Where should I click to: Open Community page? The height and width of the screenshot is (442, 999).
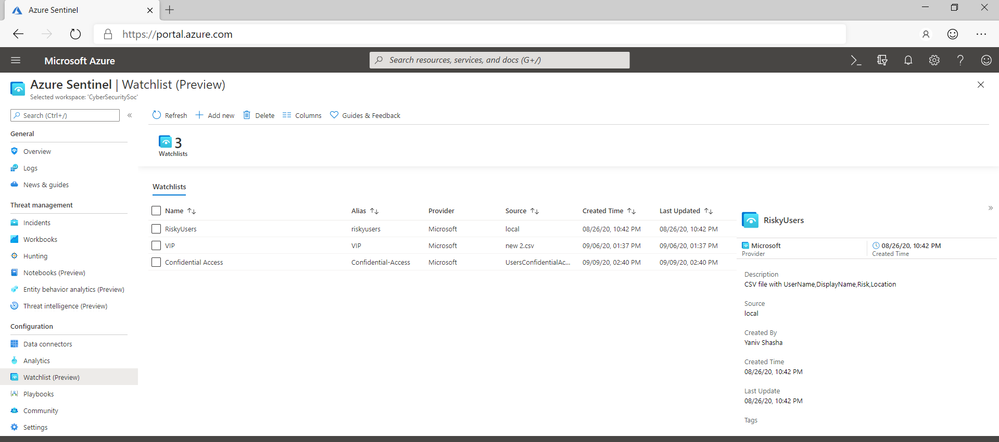[x=40, y=411]
